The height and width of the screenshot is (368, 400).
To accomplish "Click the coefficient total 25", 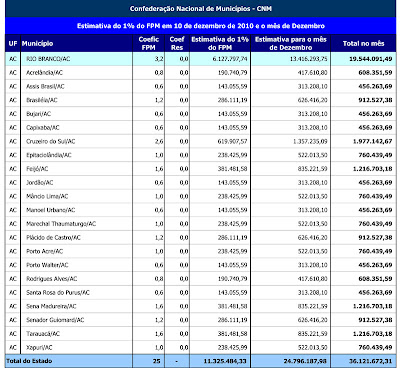I will pos(157,361).
